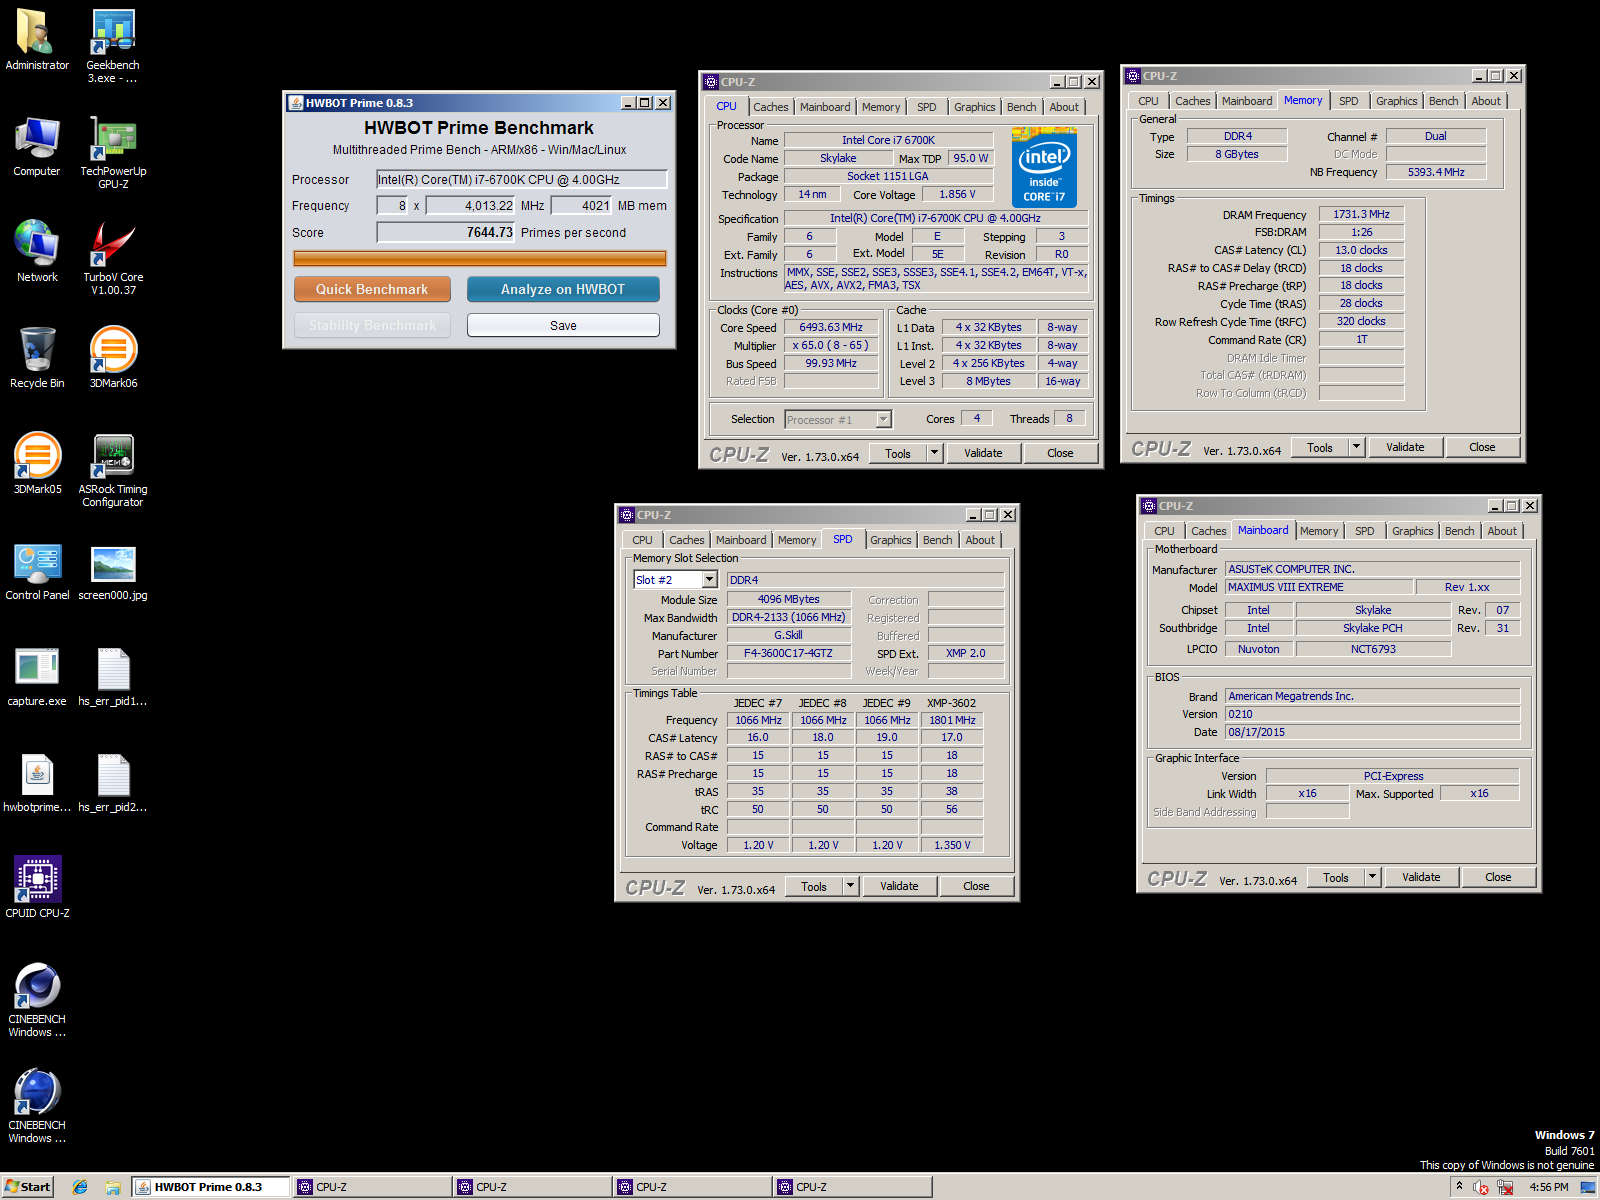Screen dimensions: 1600x1200
Task: Launch 3DMark06 shortcut
Action: [113, 358]
